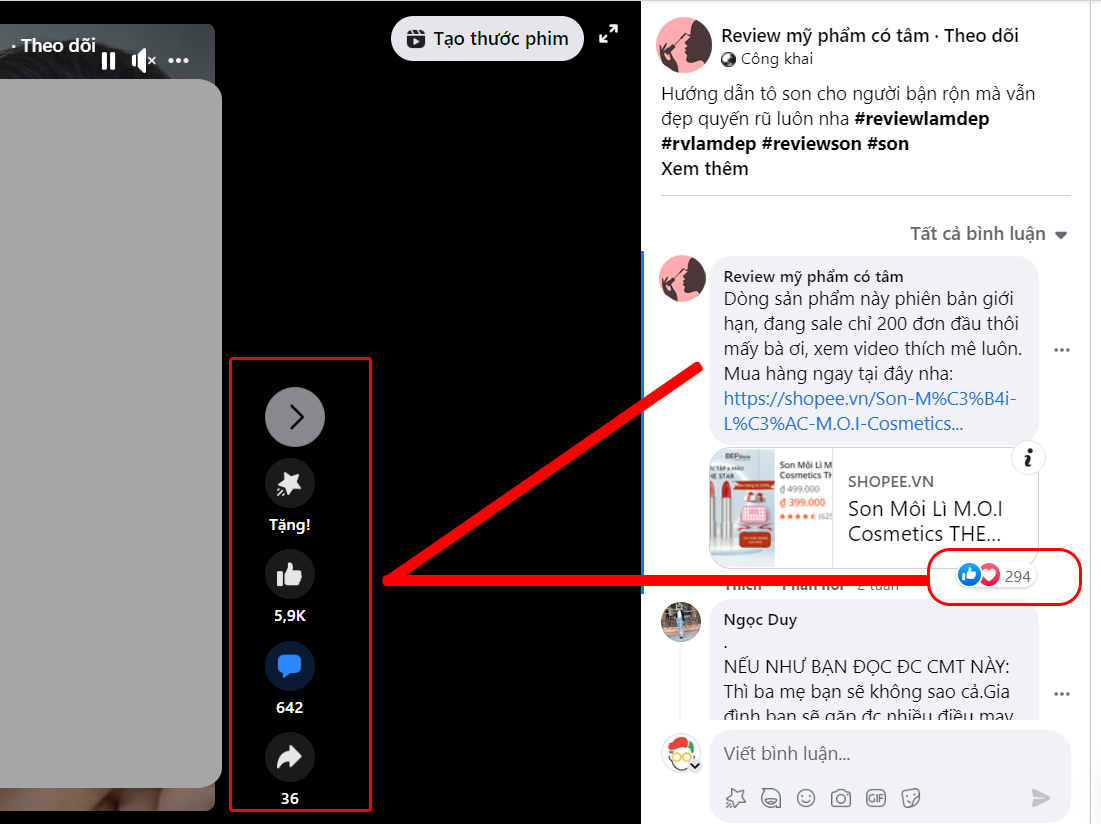Open the three-dot video options menu

[x=178, y=61]
